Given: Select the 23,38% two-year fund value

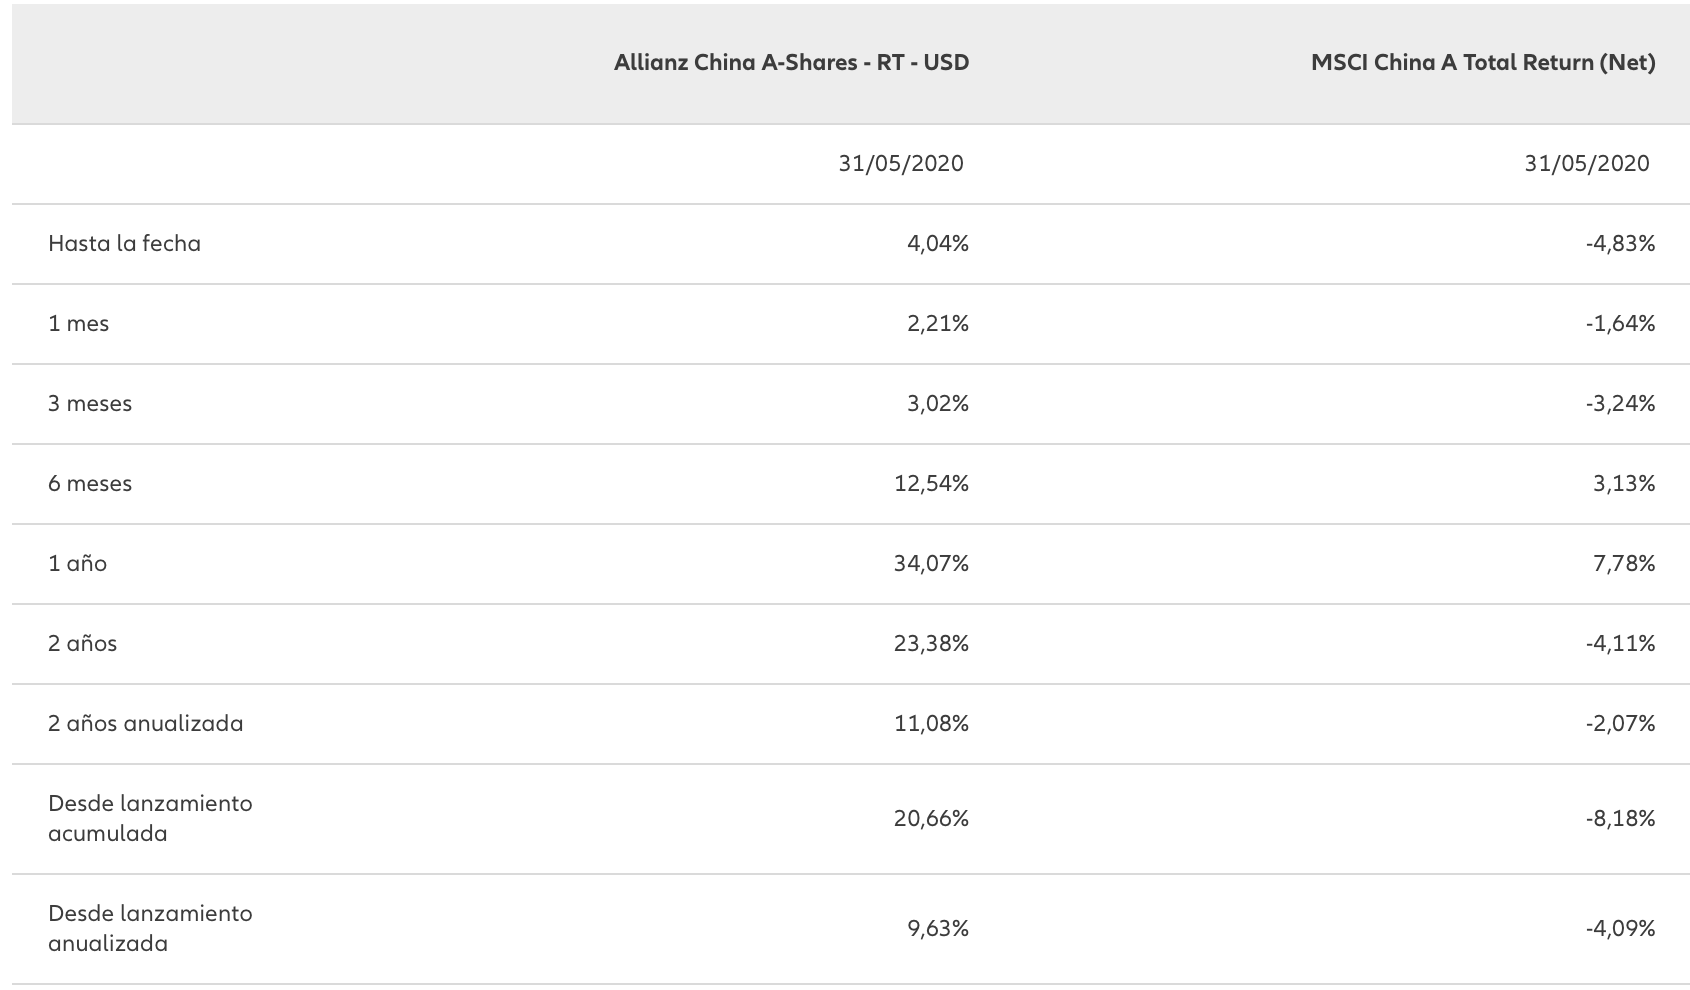Looking at the screenshot, I should [x=931, y=644].
